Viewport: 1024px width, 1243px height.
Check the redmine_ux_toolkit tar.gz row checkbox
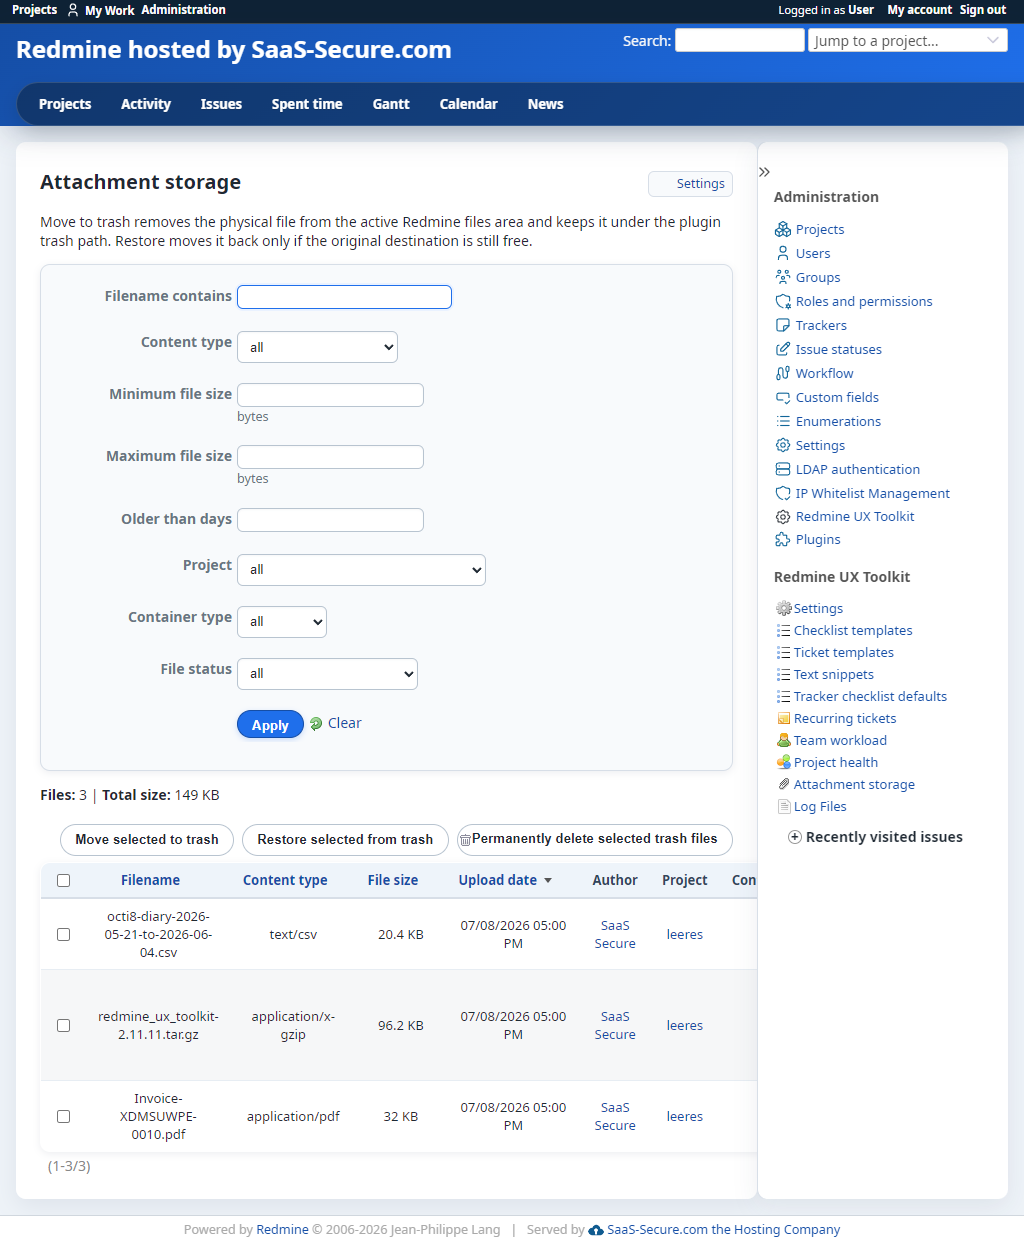click(x=64, y=1025)
